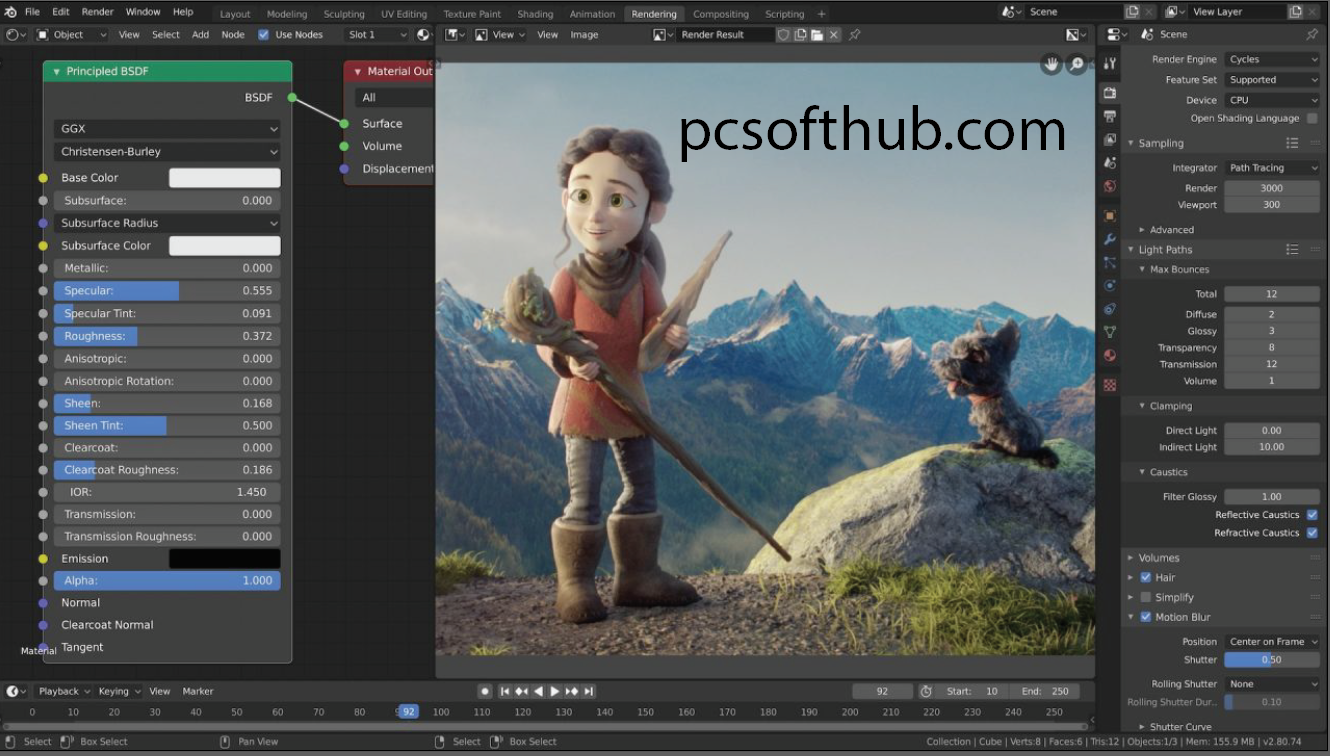Toggle the Use Nodes checkbox
1330x756 pixels.
pyautogui.click(x=264, y=34)
